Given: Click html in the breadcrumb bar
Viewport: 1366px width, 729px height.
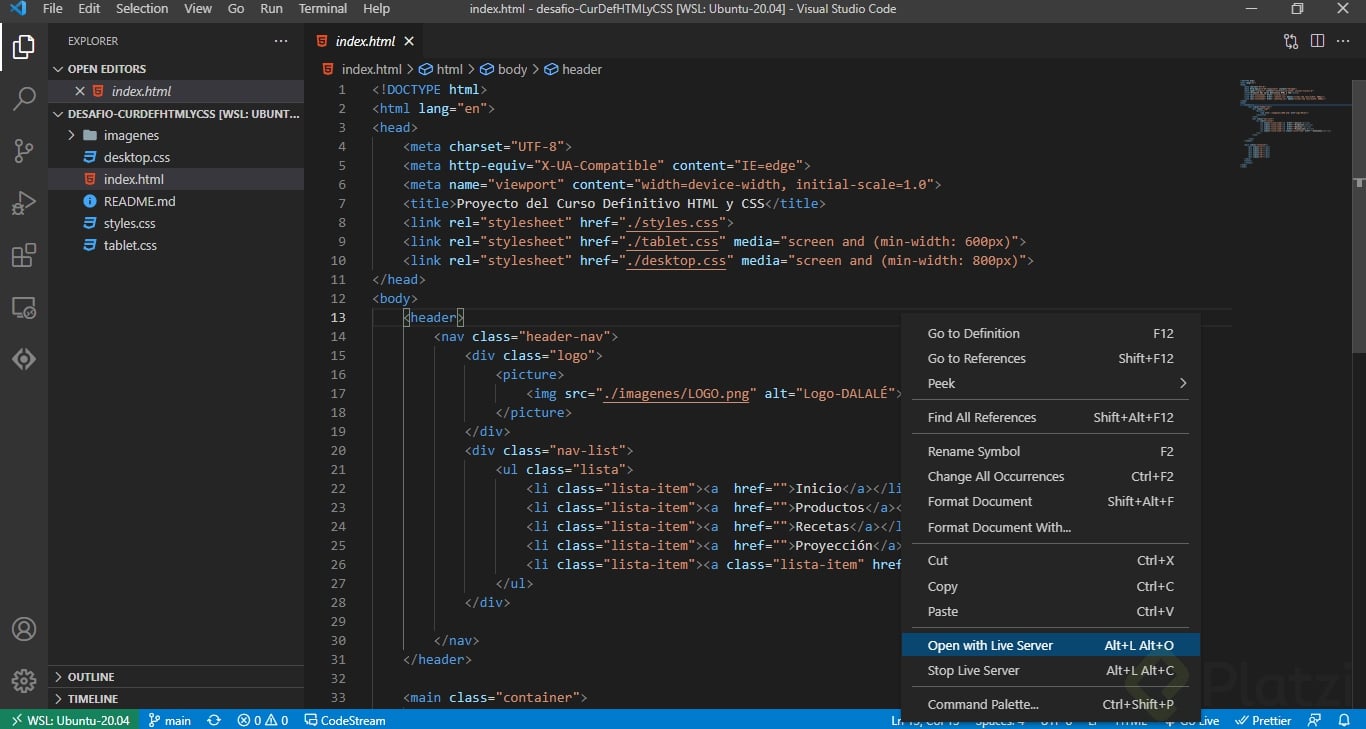Looking at the screenshot, I should pos(441,69).
